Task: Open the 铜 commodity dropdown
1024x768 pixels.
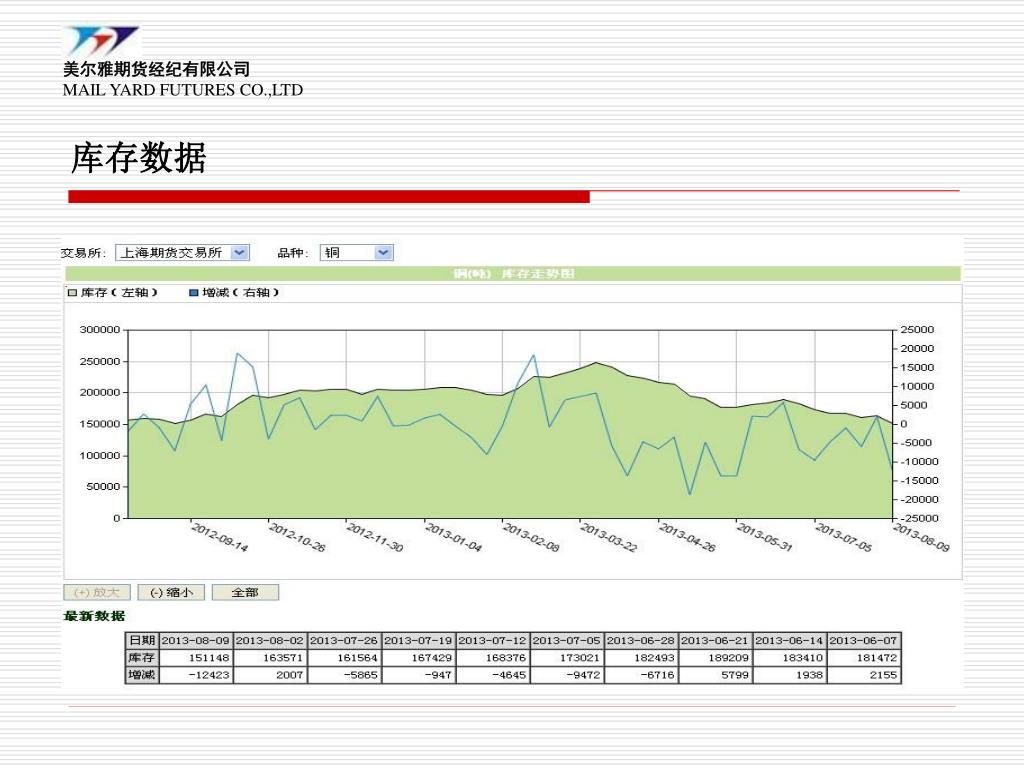Action: pos(357,253)
